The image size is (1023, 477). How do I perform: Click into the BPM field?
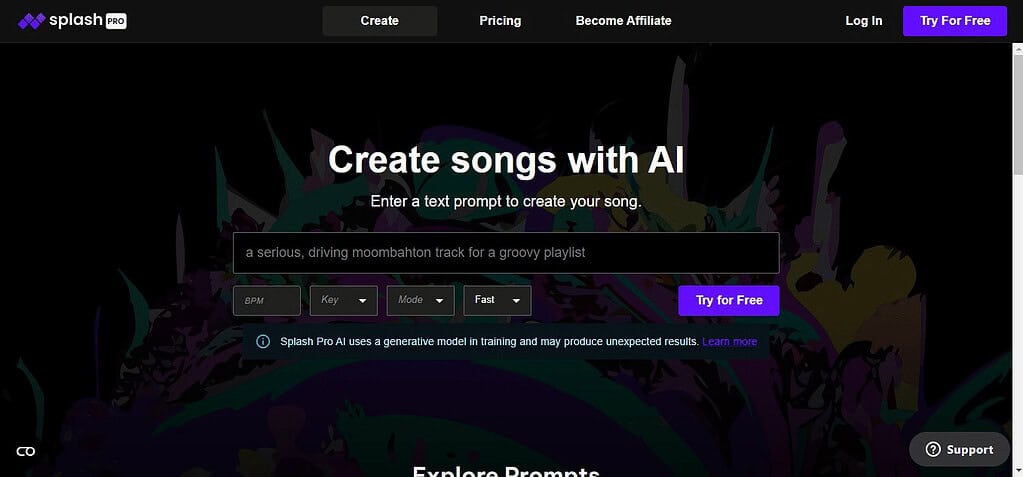pos(267,300)
